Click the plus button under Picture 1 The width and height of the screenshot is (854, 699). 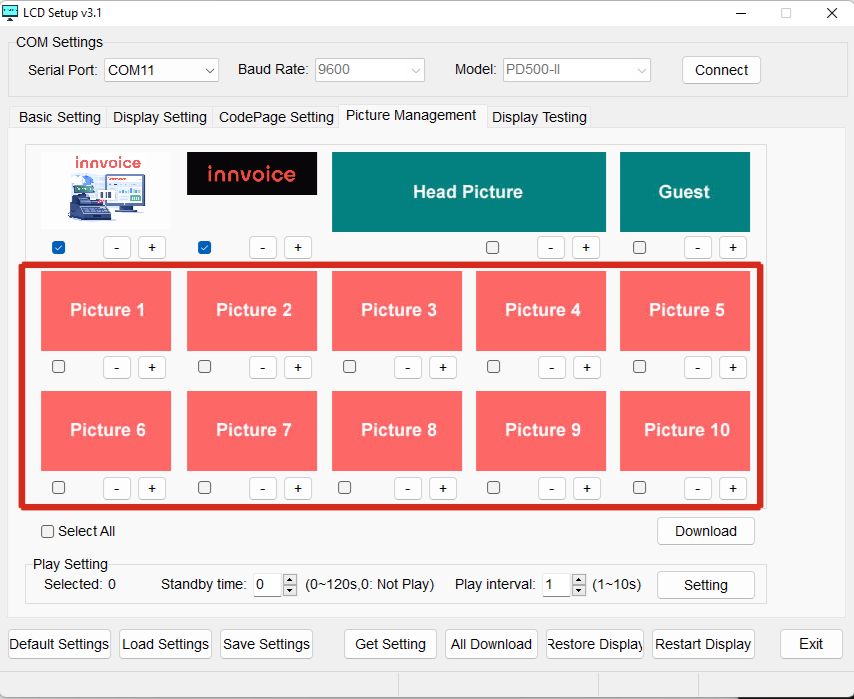152,367
